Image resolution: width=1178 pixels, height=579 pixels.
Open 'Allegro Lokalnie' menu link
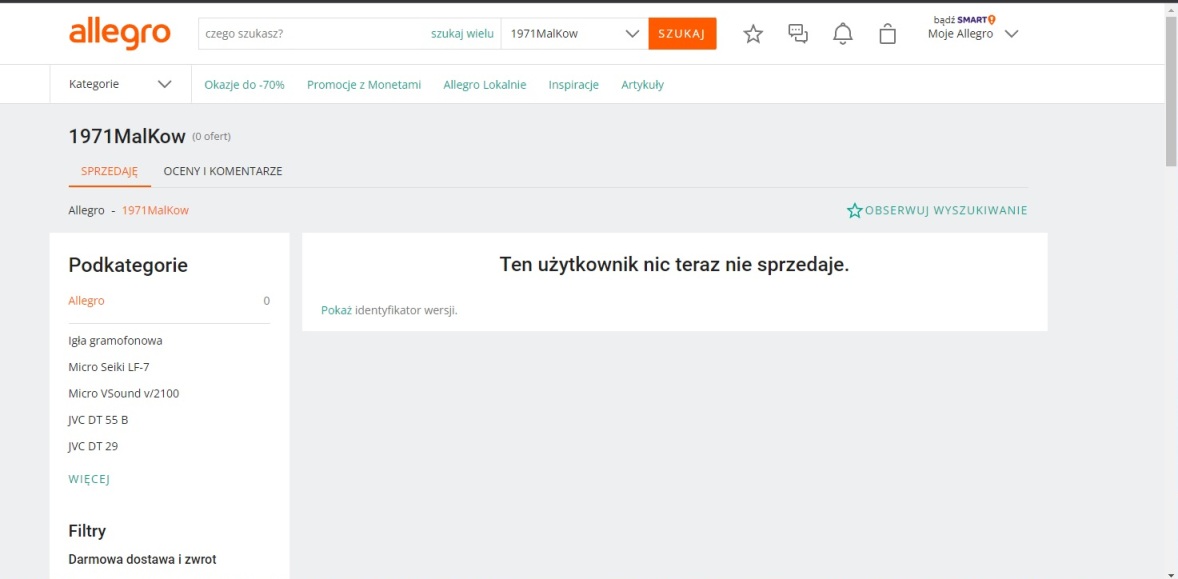(485, 85)
